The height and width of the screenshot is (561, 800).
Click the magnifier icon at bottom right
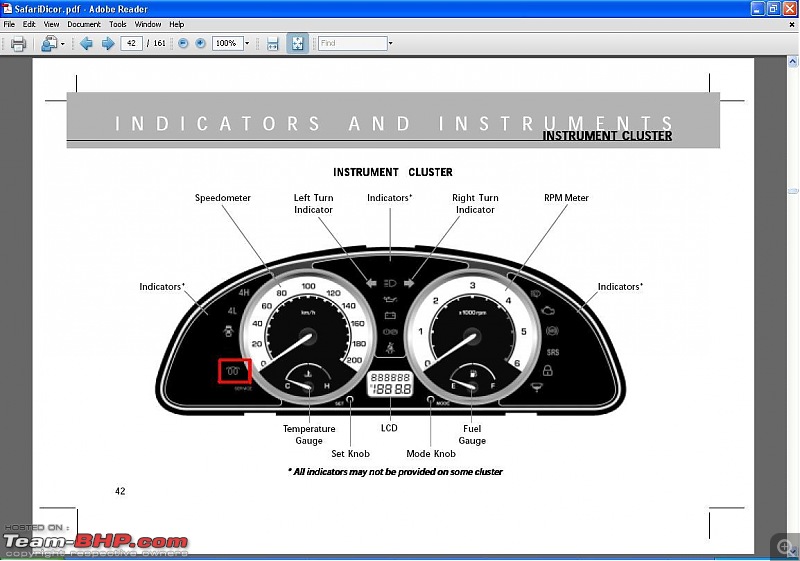click(785, 546)
